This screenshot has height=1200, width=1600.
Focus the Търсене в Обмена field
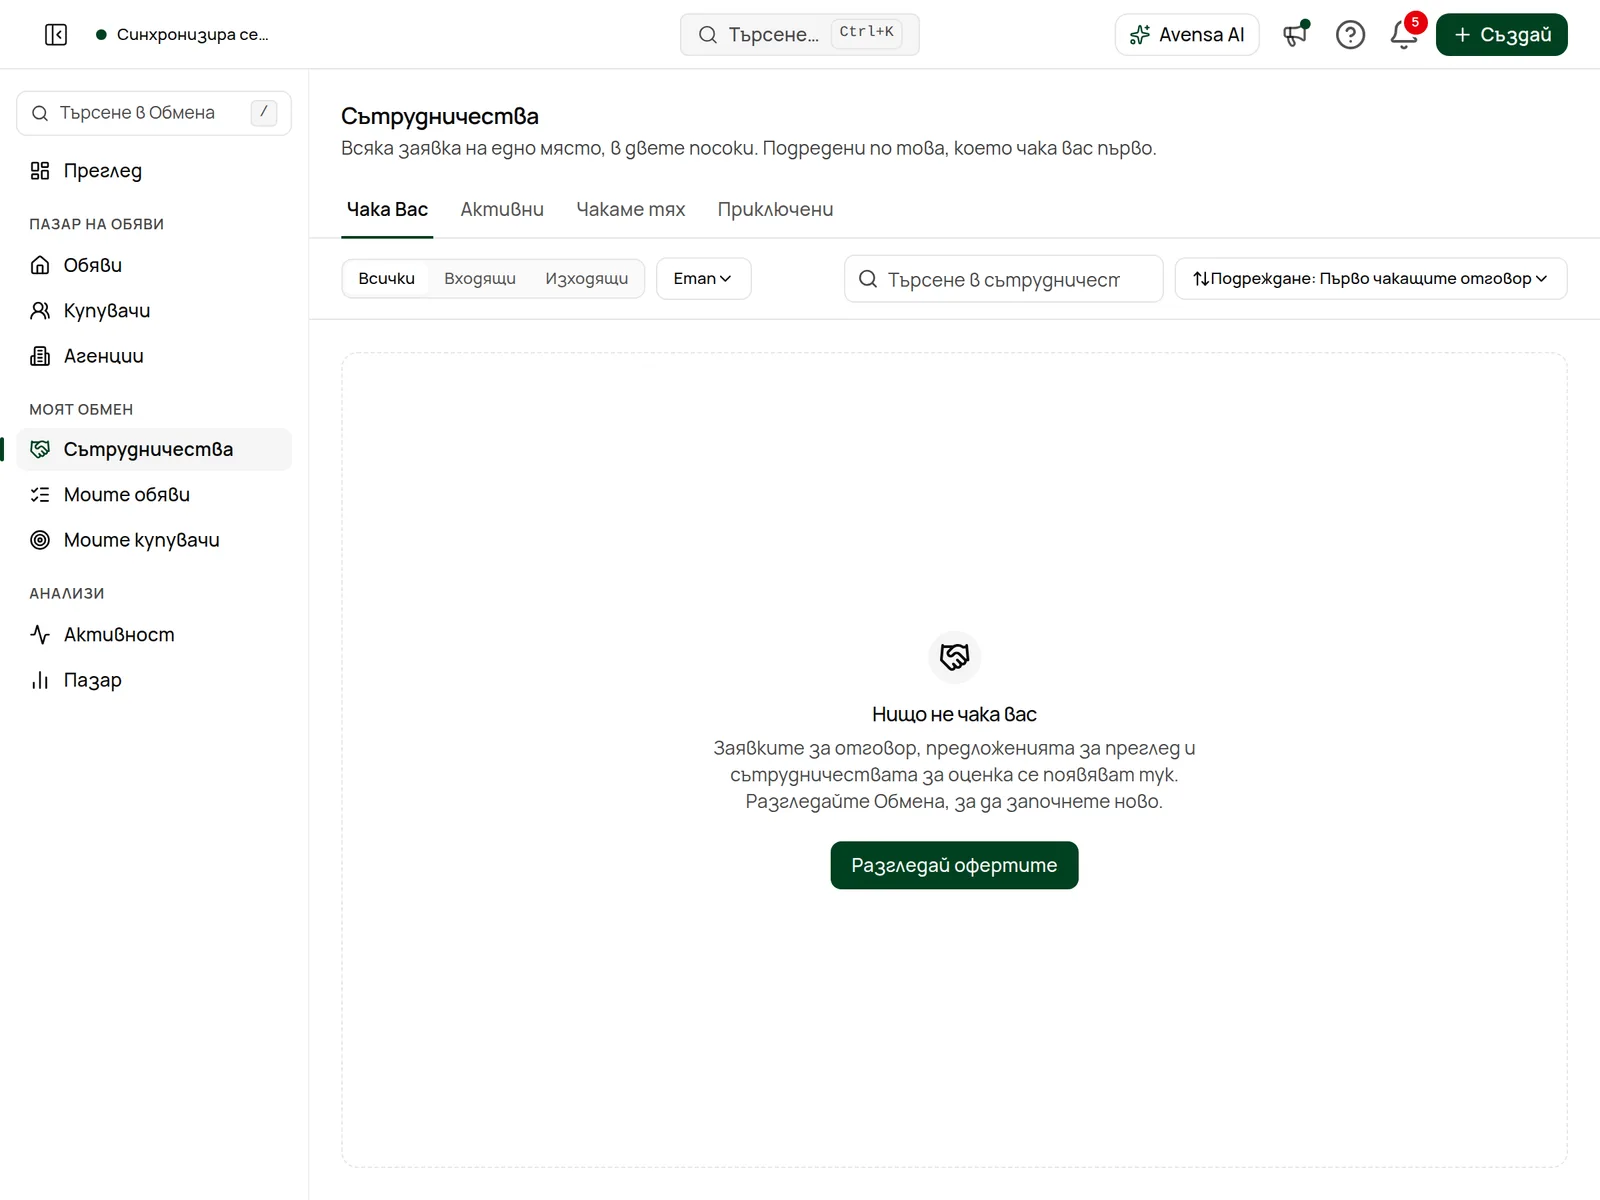pyautogui.click(x=154, y=113)
